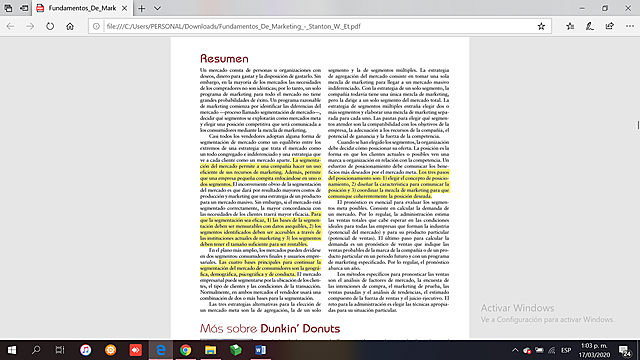The image size is (640, 360).
Task: Open Settings and more menu
Action: 630,27
